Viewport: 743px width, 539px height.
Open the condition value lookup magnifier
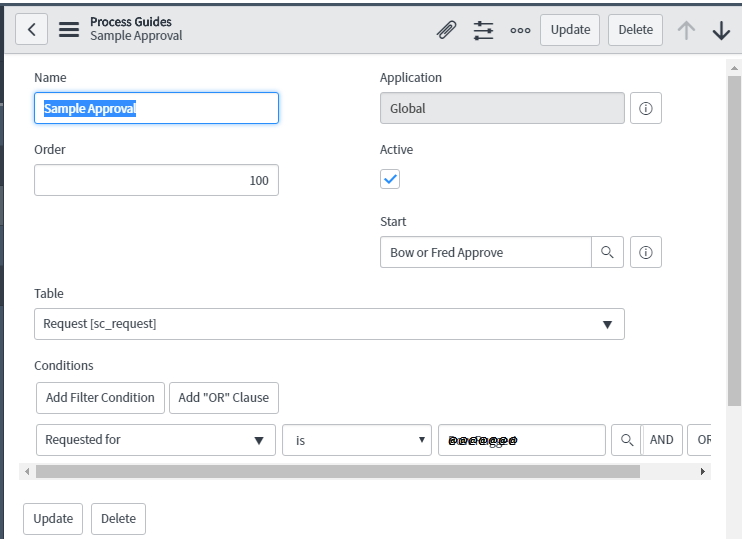click(626, 440)
